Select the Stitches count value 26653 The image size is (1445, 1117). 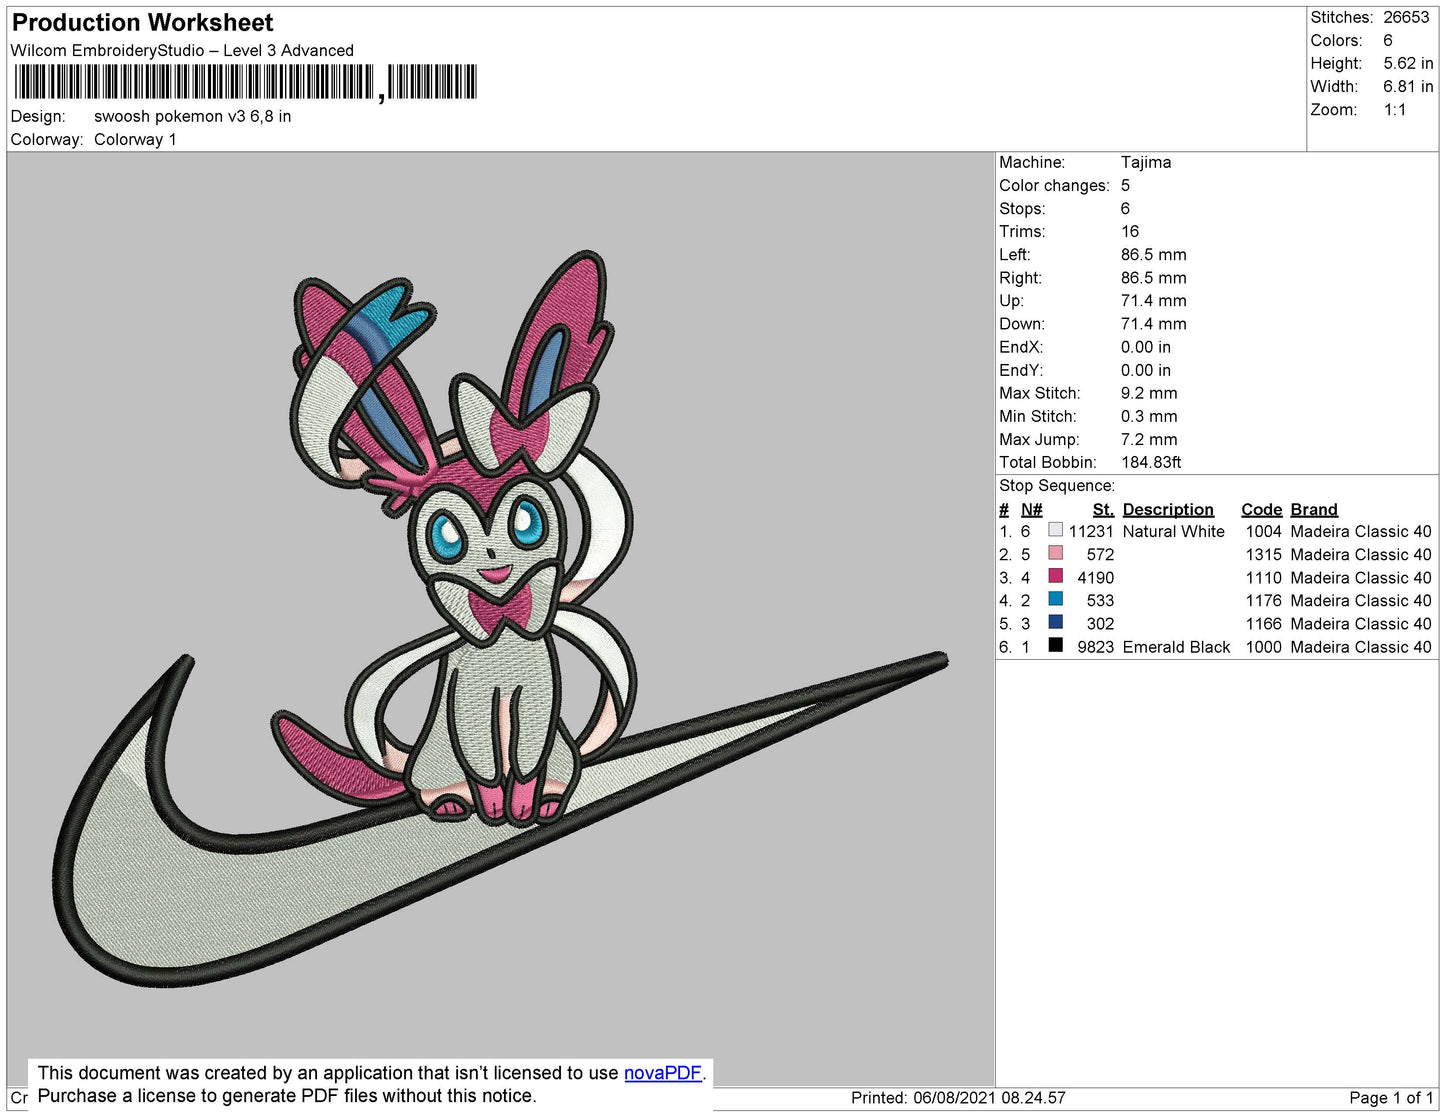(1405, 17)
